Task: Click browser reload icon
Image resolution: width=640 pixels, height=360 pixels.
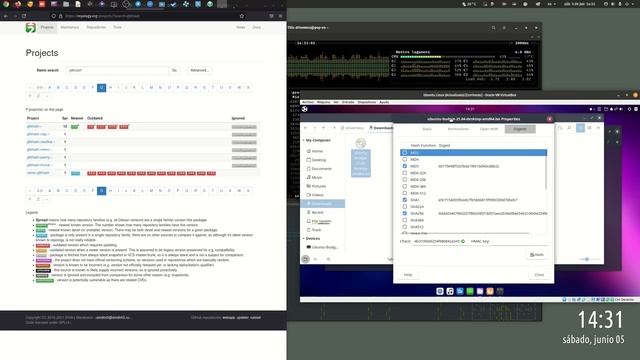Action: tap(24, 16)
